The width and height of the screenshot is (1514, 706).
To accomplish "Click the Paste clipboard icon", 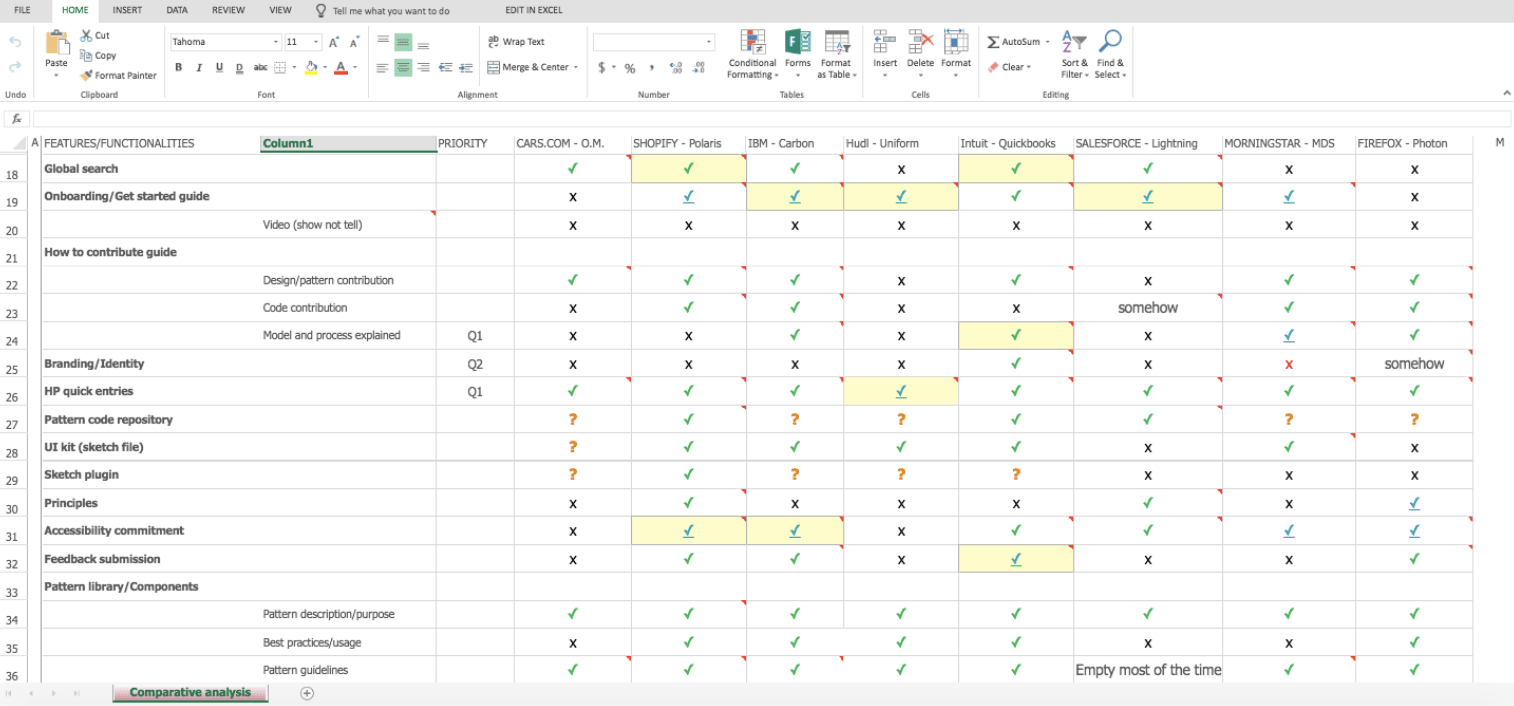I will pos(57,42).
